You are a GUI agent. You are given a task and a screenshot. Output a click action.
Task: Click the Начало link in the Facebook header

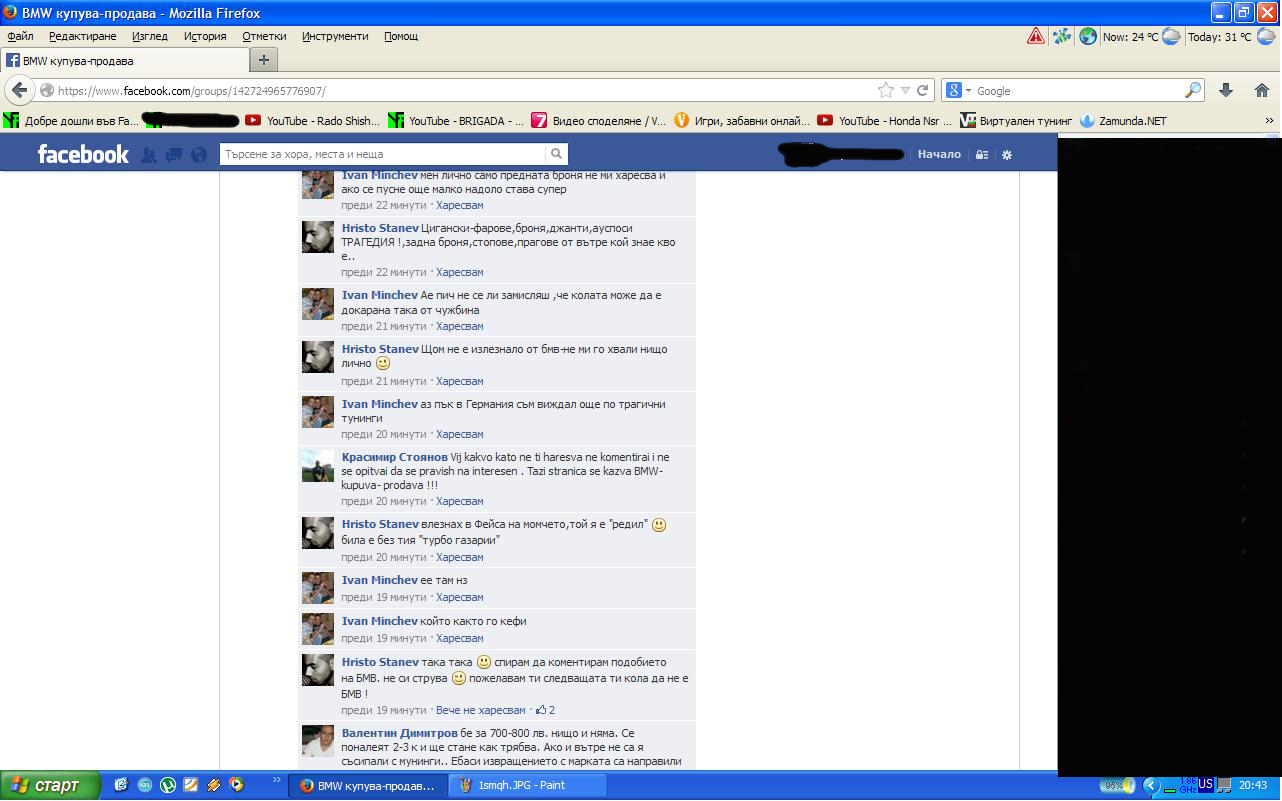pos(939,154)
